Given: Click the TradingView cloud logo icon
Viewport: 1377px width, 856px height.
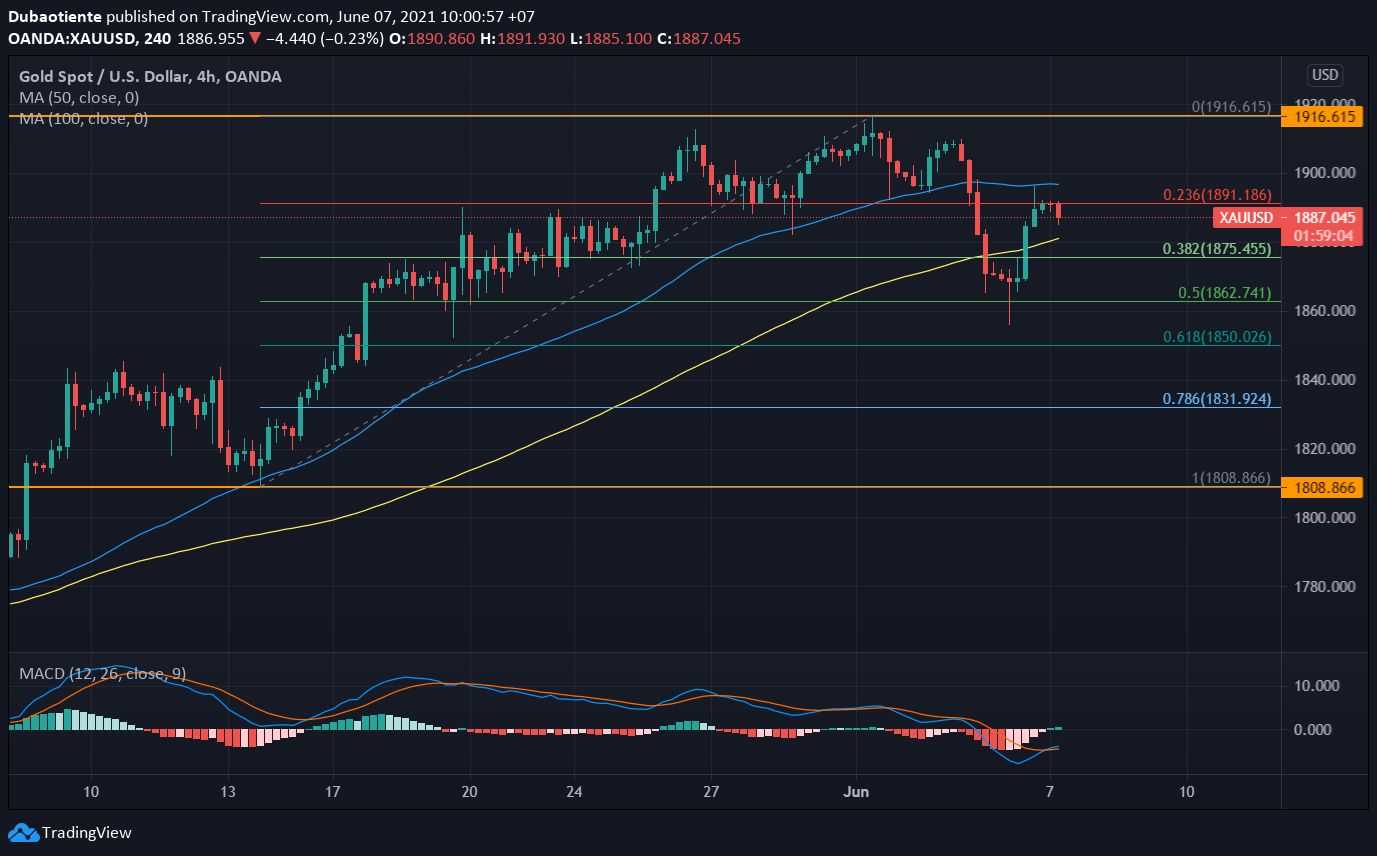Looking at the screenshot, I should (23, 832).
